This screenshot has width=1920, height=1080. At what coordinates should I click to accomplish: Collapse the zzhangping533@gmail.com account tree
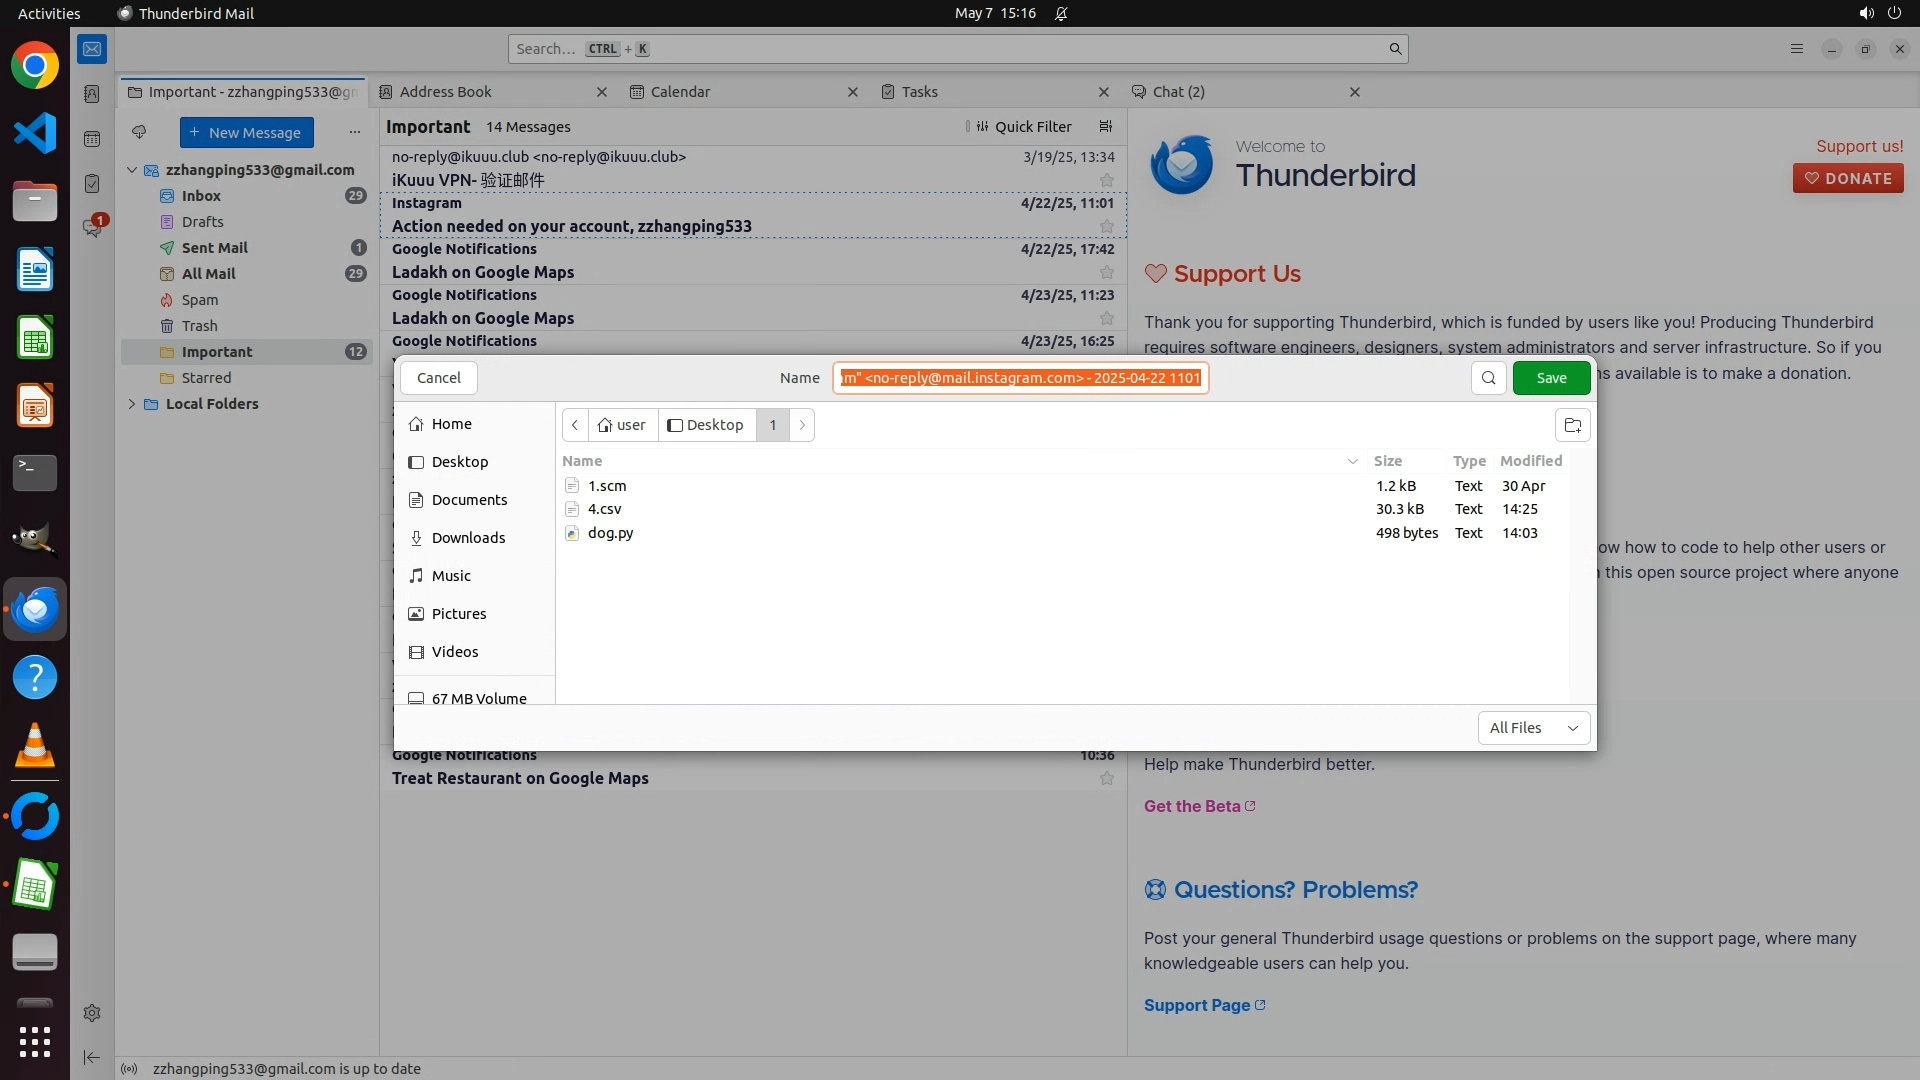(x=132, y=170)
